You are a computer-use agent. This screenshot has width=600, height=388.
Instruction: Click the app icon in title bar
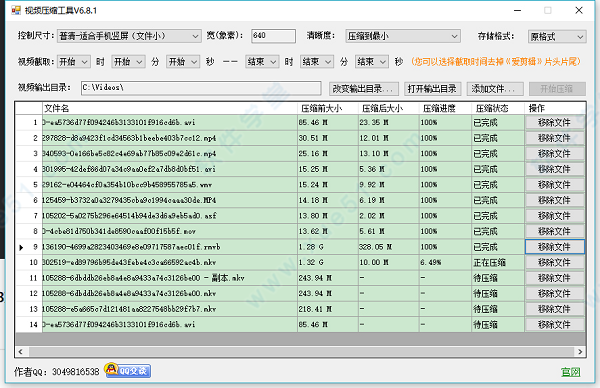coord(16,10)
